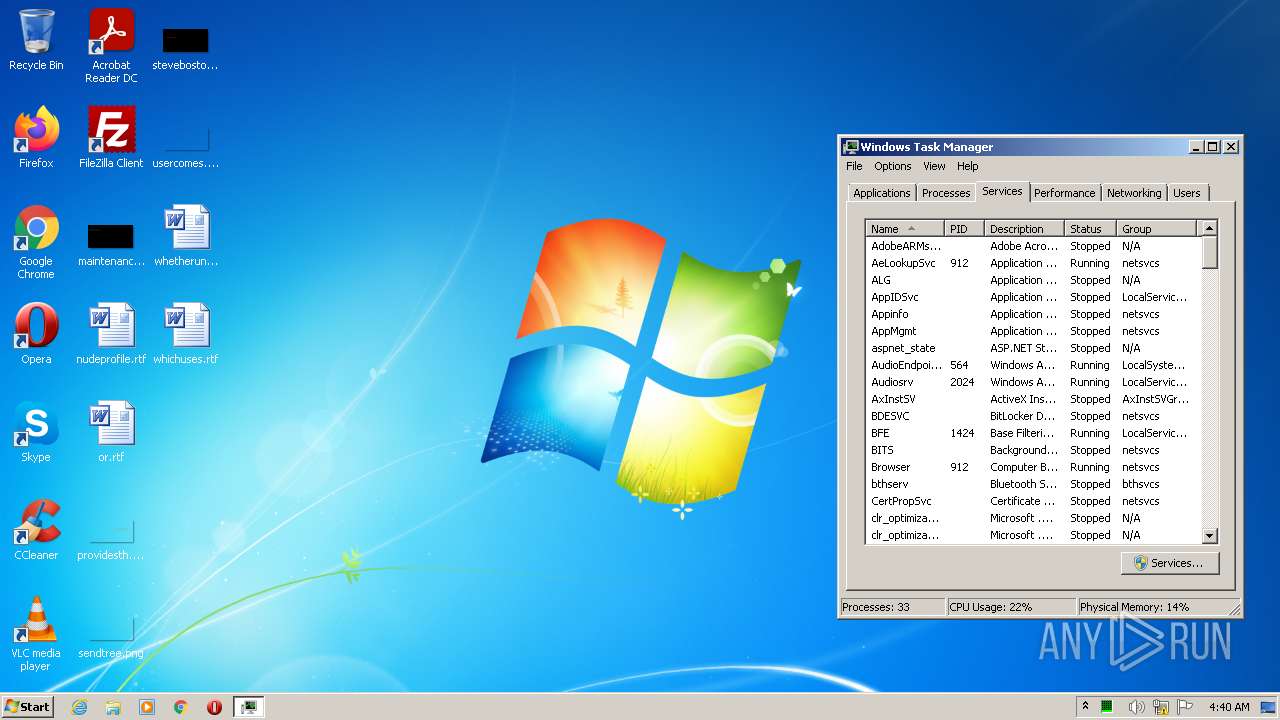Click the network tray icon
This screenshot has width=1280, height=720.
coord(1161,707)
